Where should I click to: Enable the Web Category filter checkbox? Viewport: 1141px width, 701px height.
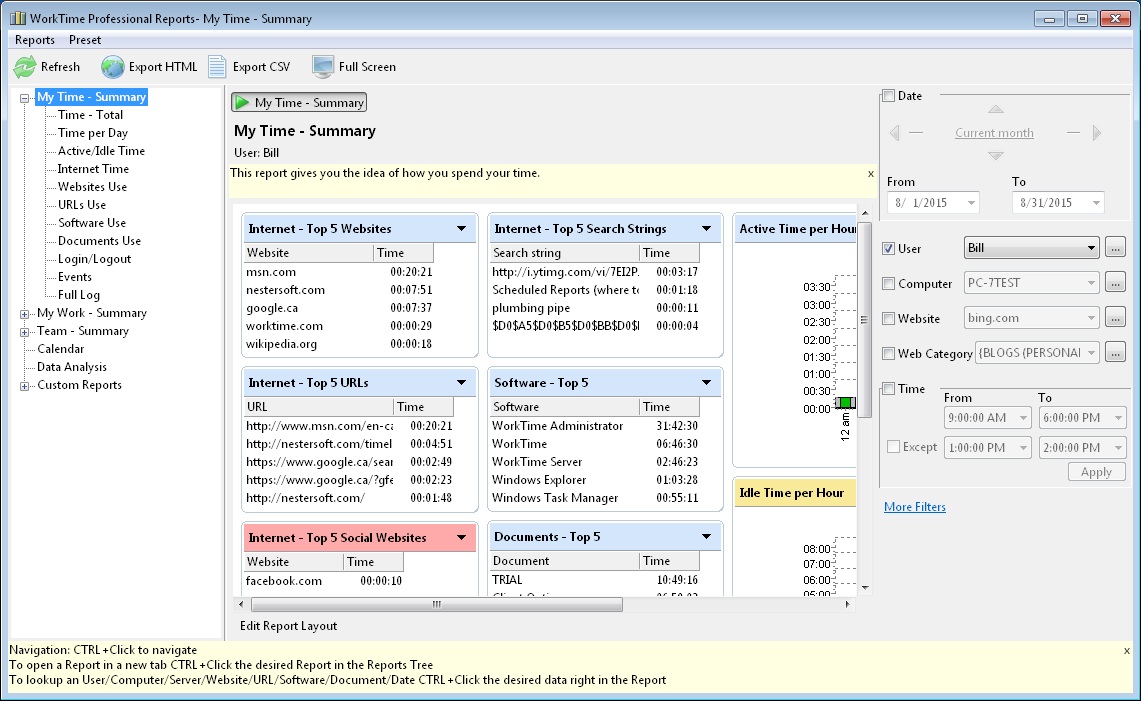[x=888, y=353]
